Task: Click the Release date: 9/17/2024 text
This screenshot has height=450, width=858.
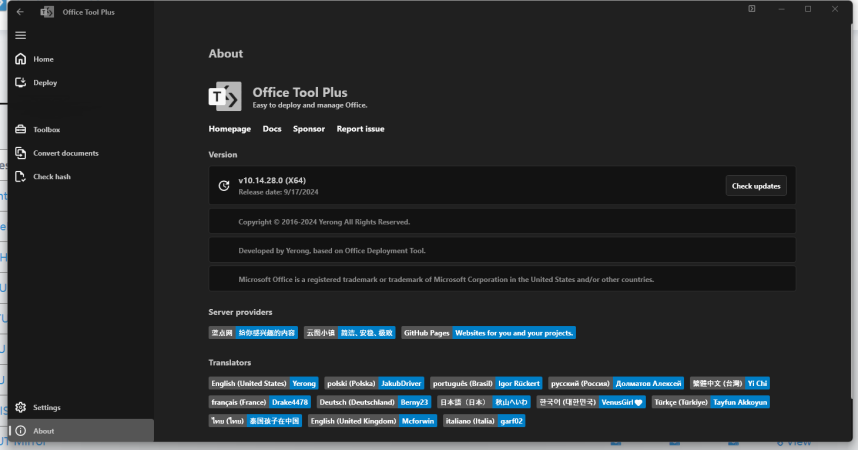Action: 278,192
